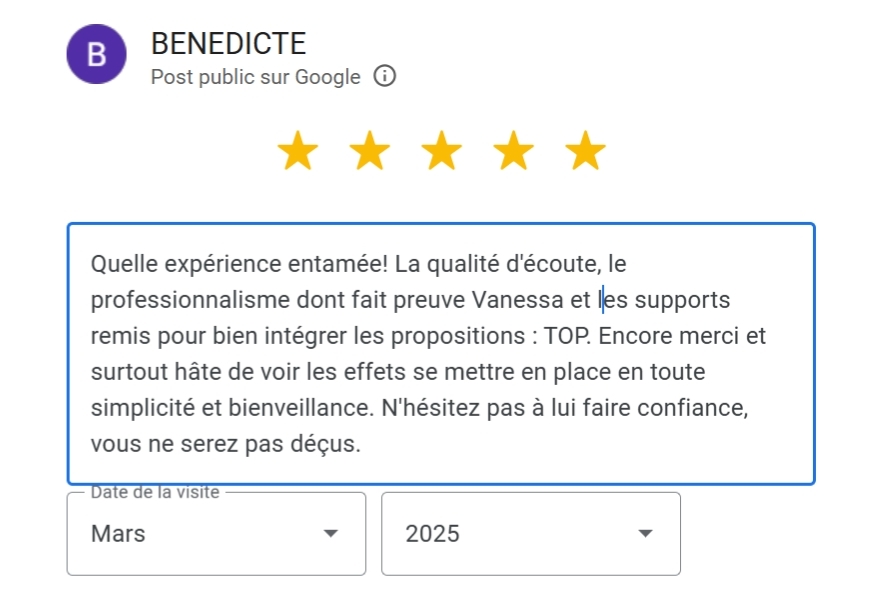Click the arrow in the year selector
870x597 pixels.
[645, 534]
